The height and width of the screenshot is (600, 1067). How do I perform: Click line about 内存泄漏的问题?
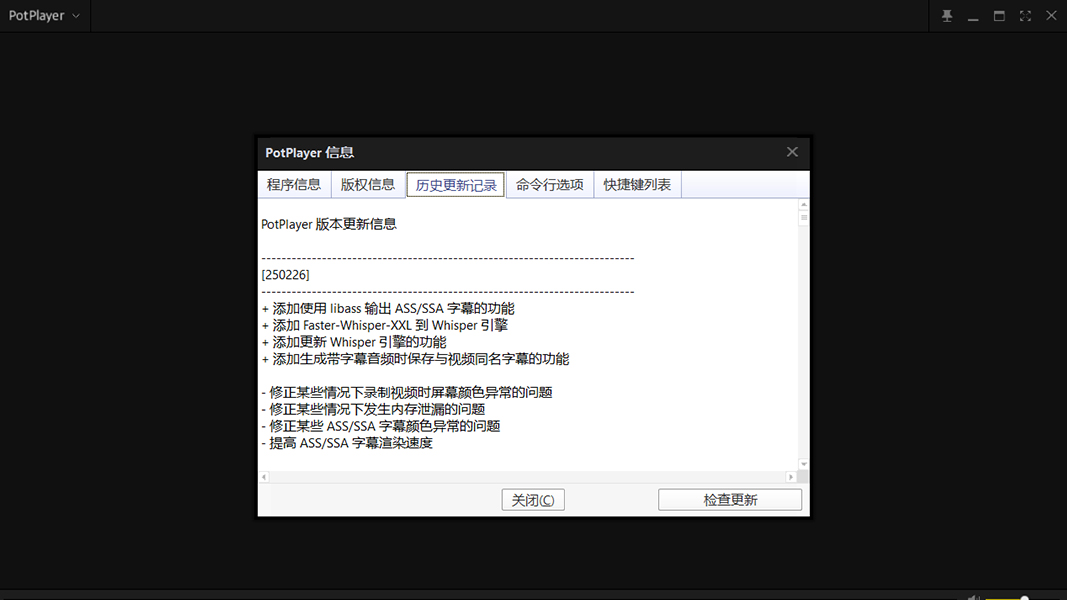(373, 410)
